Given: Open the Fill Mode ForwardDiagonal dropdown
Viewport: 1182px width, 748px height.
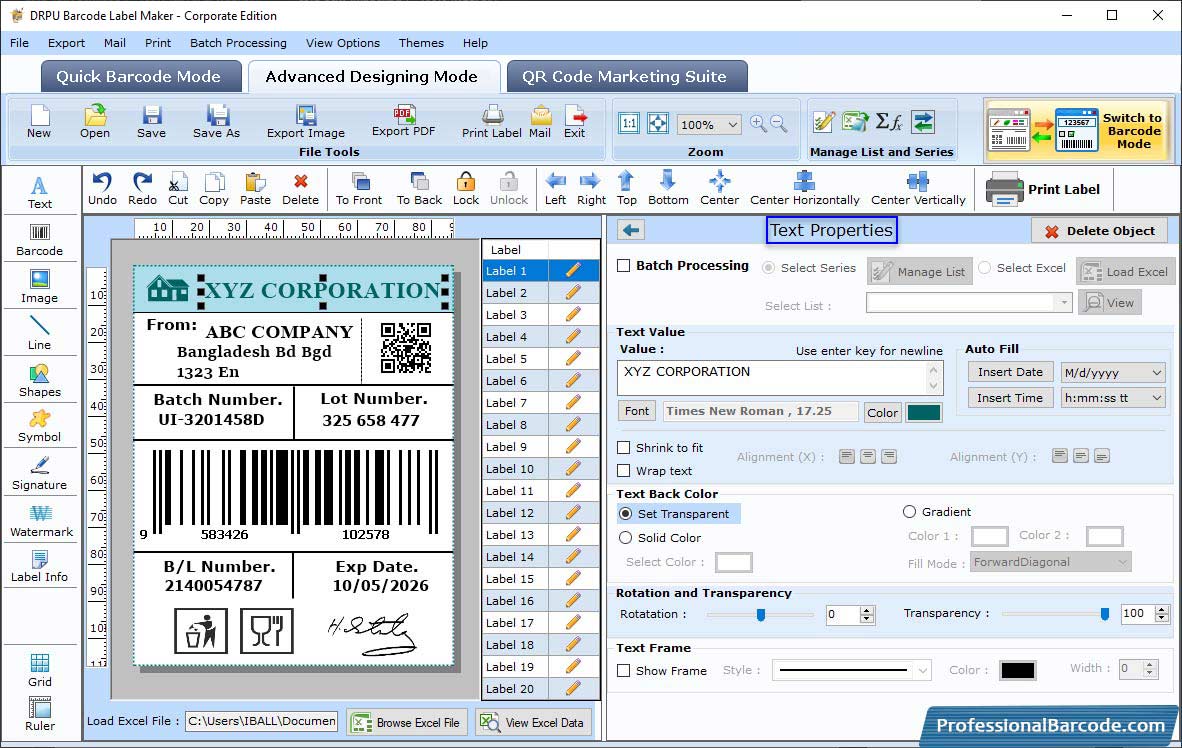Looking at the screenshot, I should (x=1051, y=562).
